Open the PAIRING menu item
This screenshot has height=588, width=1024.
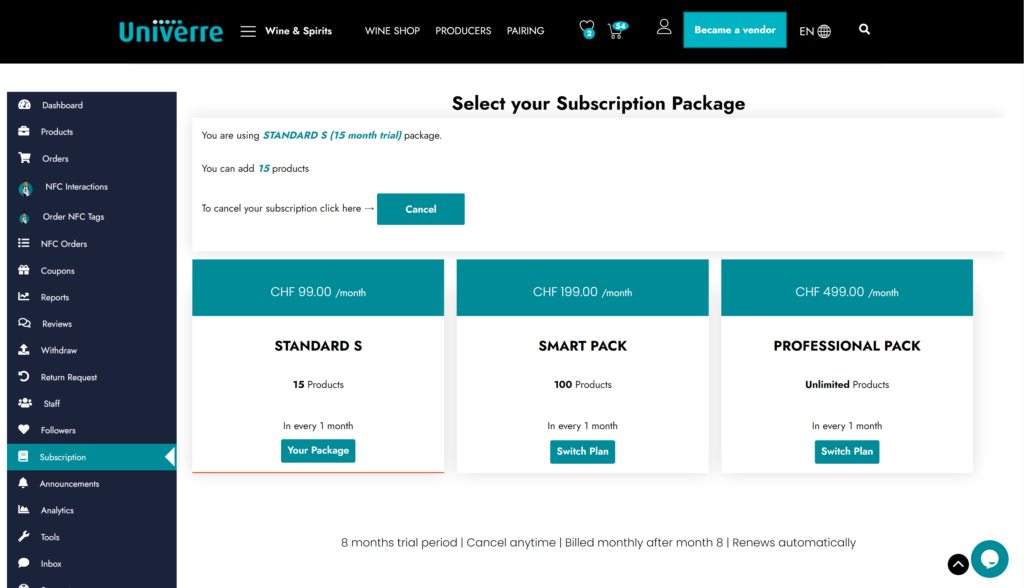525,31
